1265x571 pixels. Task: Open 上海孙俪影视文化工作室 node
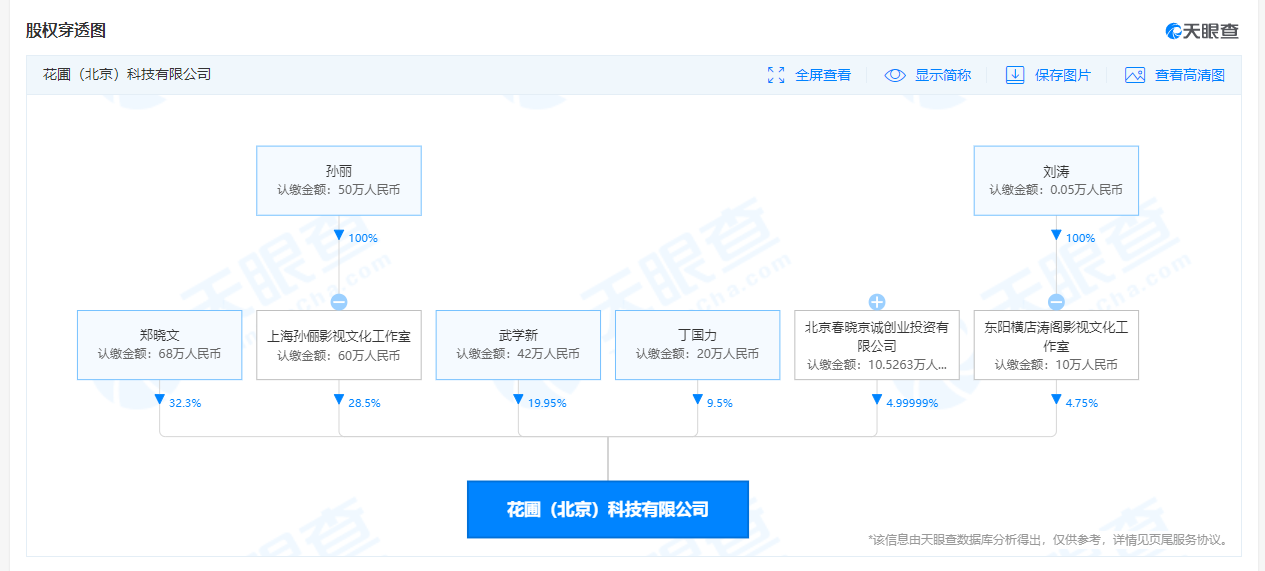click(339, 345)
